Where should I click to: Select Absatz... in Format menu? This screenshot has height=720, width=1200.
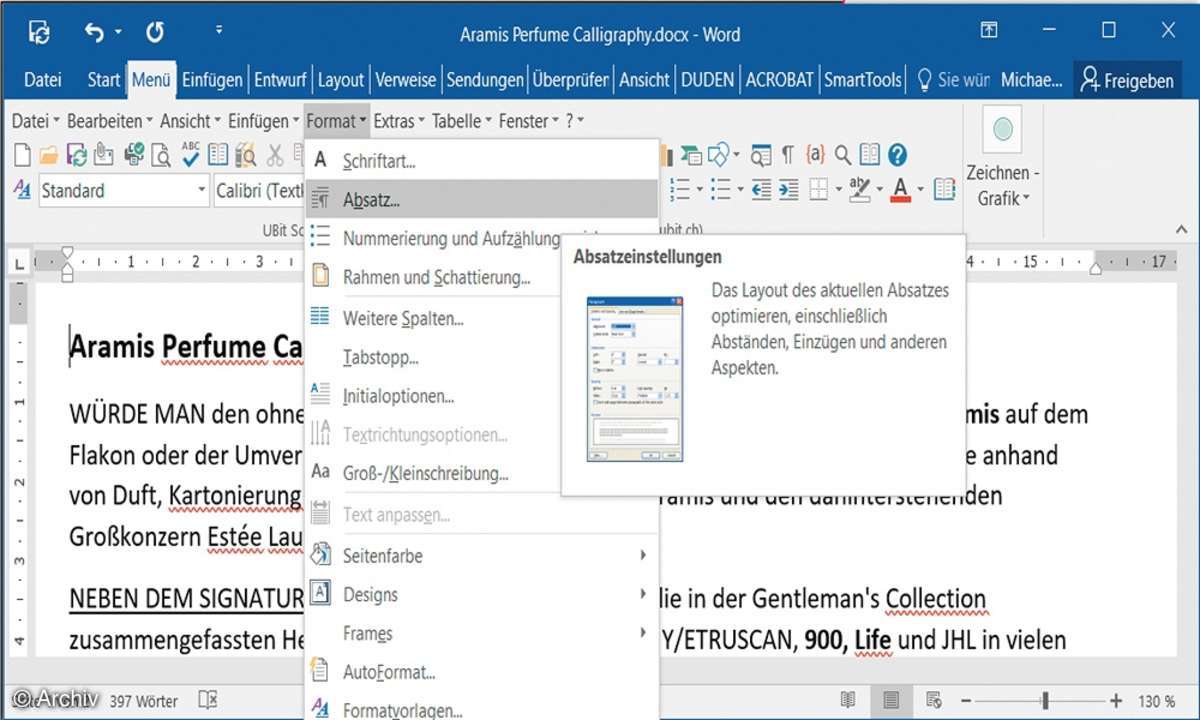point(481,199)
